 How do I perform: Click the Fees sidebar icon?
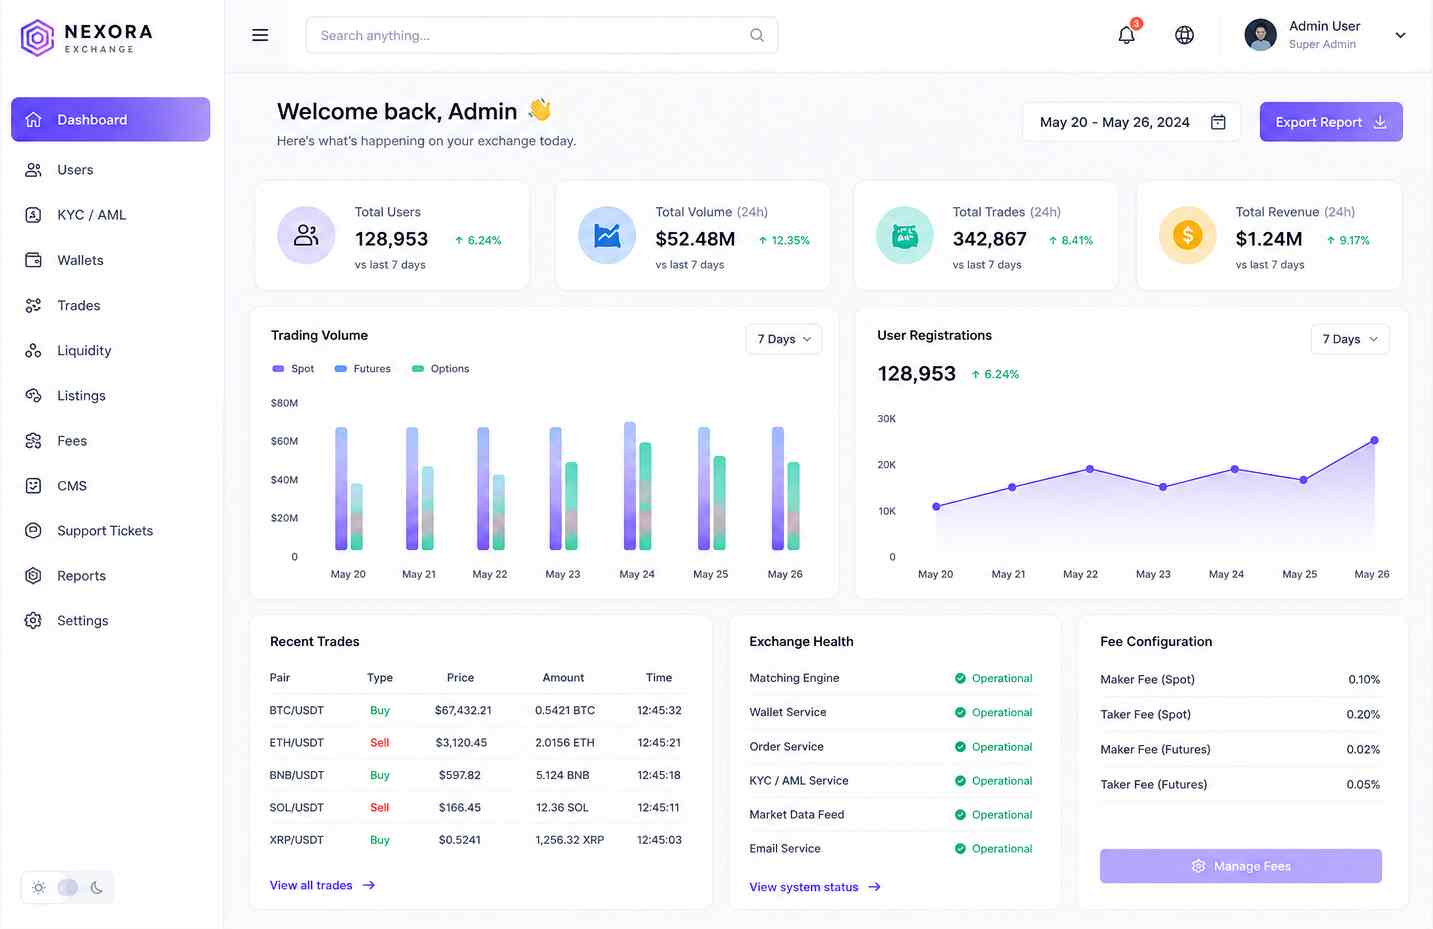point(33,440)
